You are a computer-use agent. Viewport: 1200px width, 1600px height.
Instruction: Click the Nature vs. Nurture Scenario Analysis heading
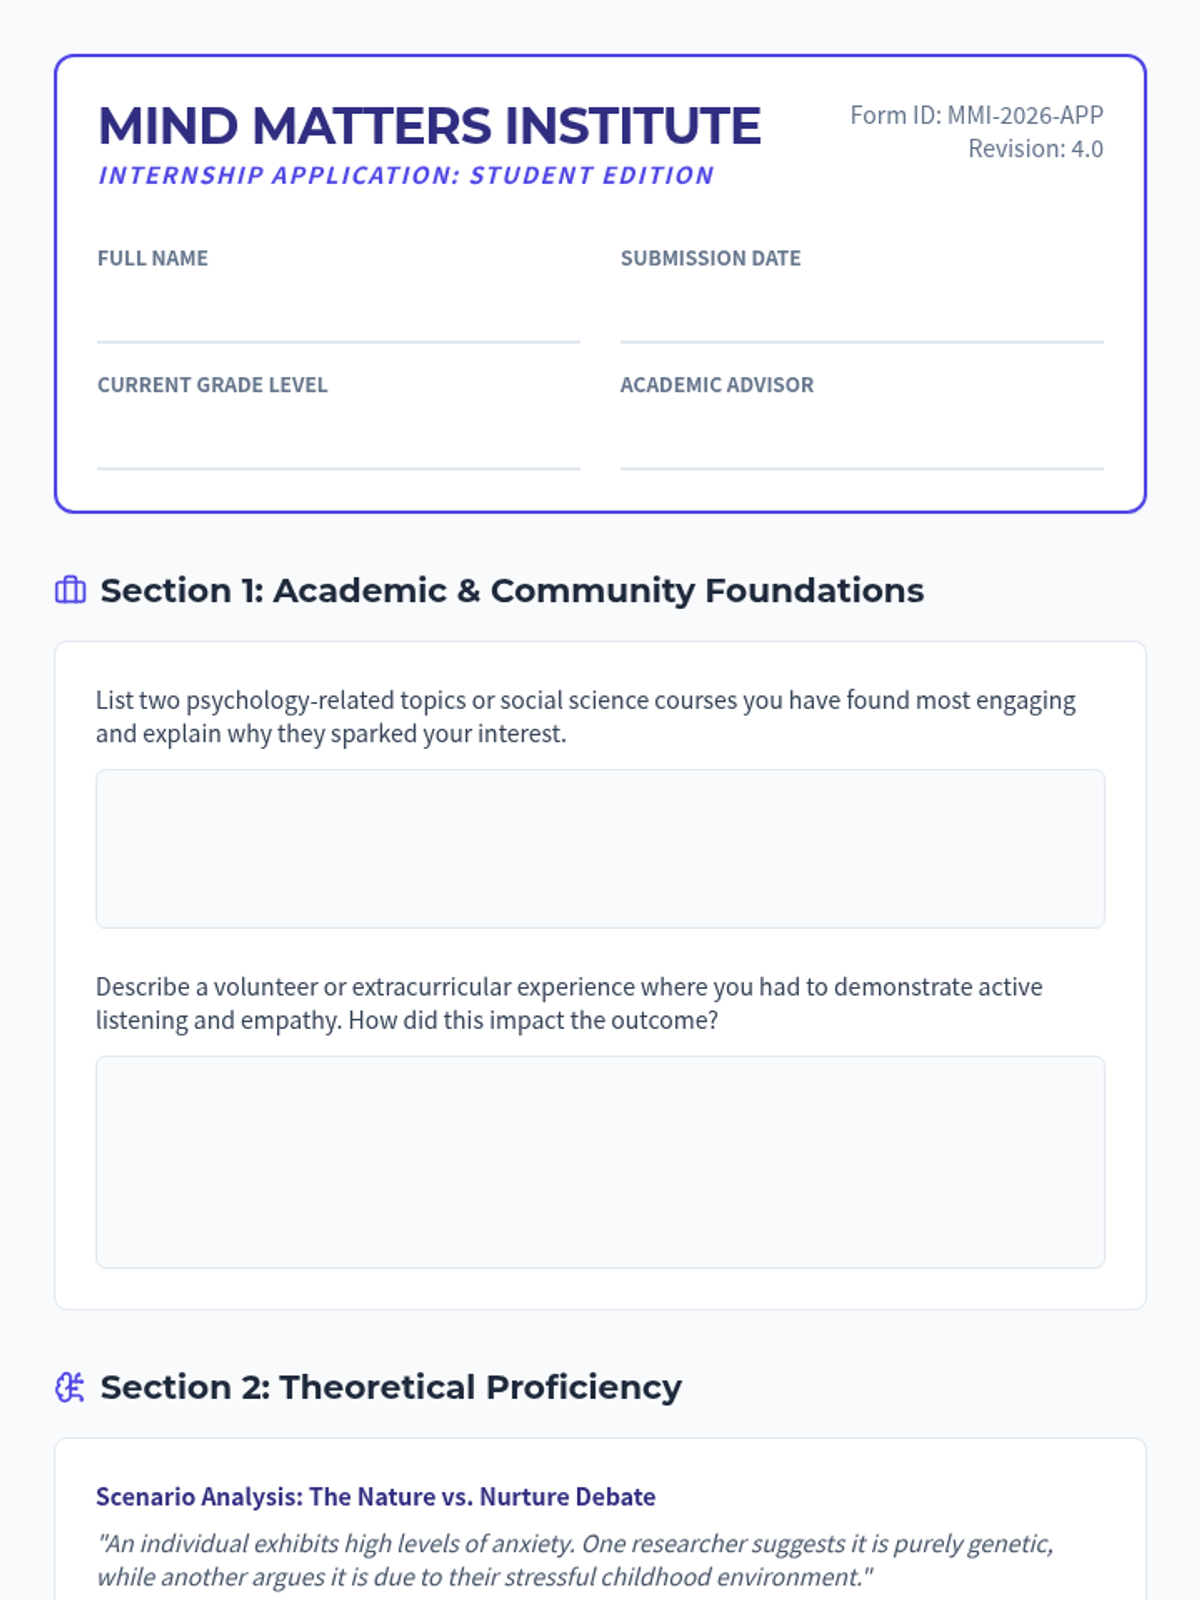375,1496
